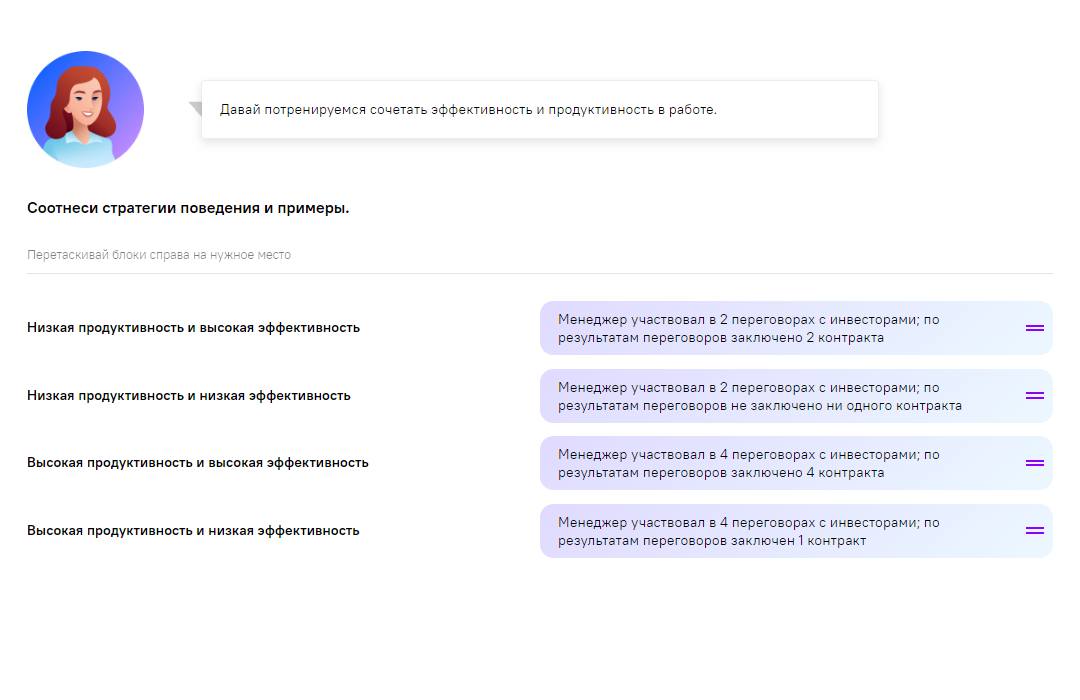Screen dimensions: 1080x700
Task: Click label 'Низкая продуктивность и низкая эффективность'
Action: click(188, 396)
